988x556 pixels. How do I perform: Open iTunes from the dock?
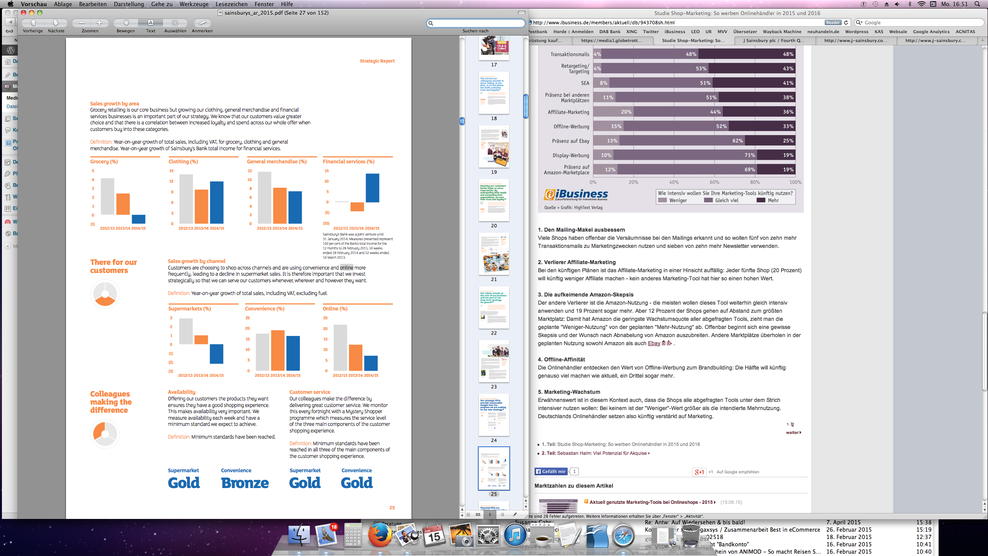515,535
